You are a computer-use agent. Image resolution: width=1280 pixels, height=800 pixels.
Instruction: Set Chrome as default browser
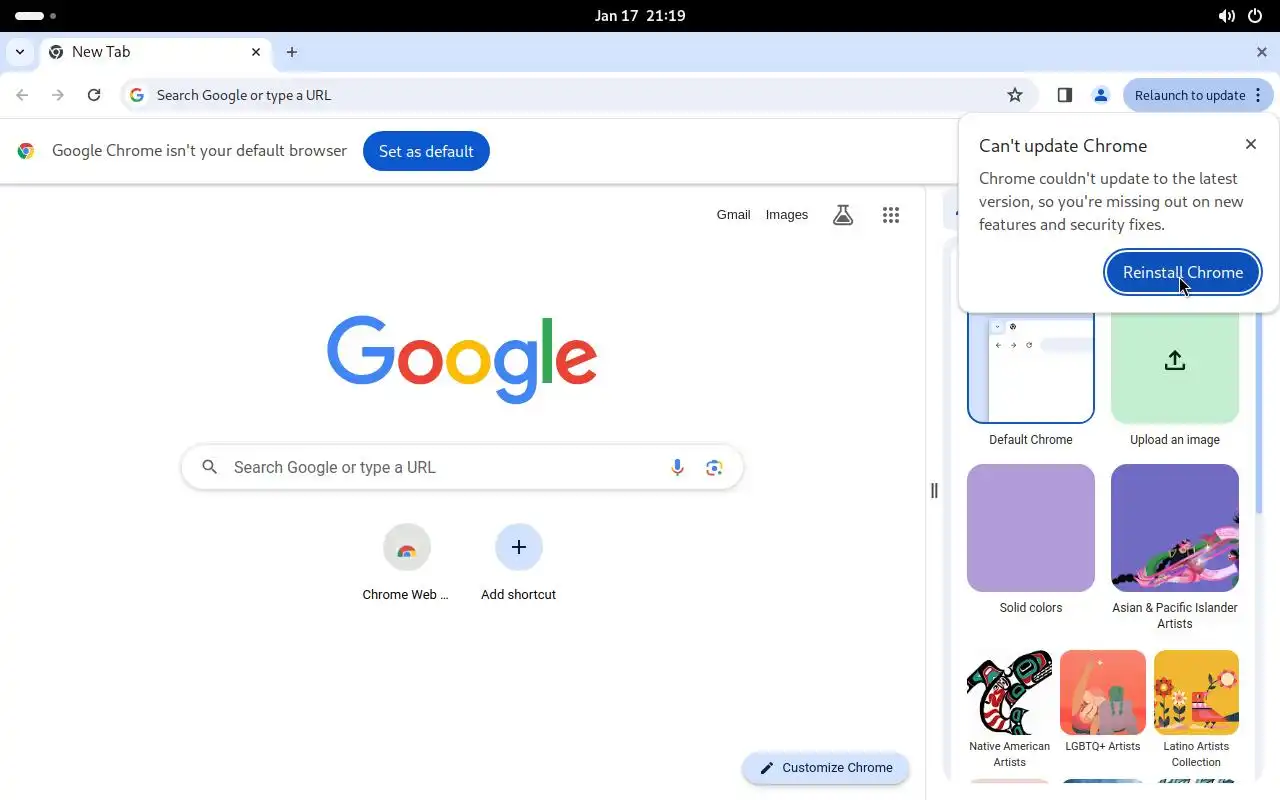(426, 151)
